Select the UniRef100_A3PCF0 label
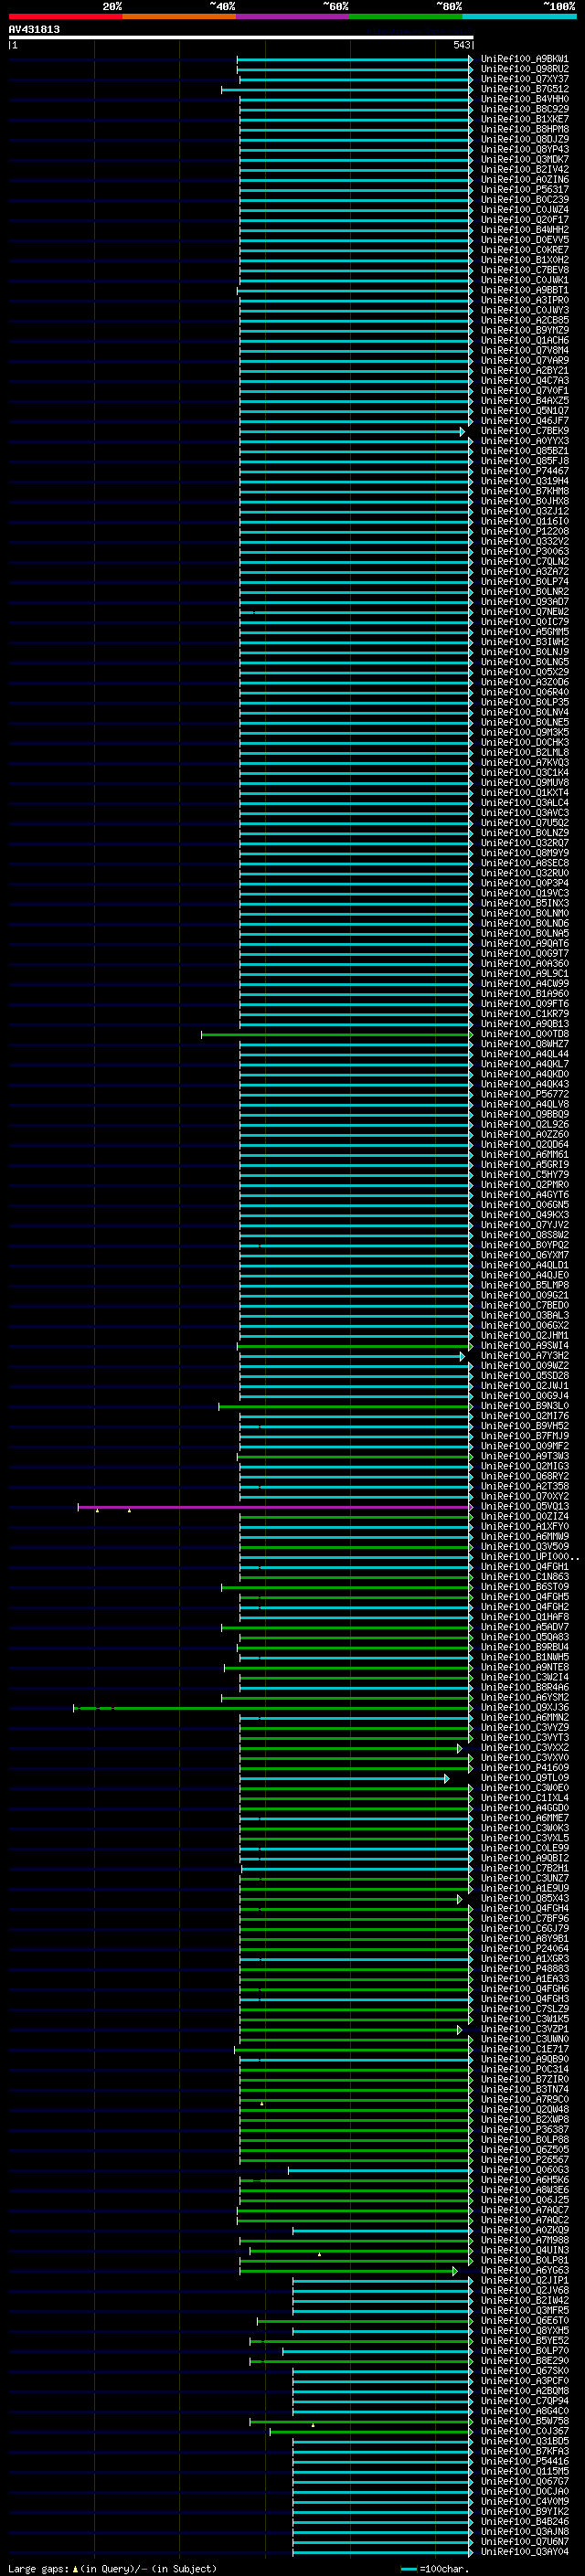The height and width of the screenshot is (2576, 585). point(524,2381)
